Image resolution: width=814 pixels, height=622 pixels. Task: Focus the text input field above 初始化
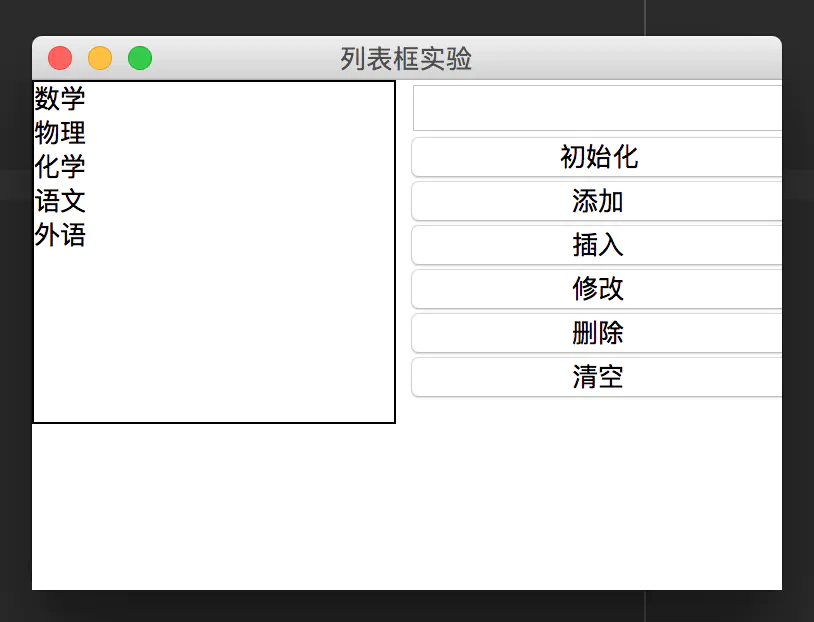coord(597,108)
